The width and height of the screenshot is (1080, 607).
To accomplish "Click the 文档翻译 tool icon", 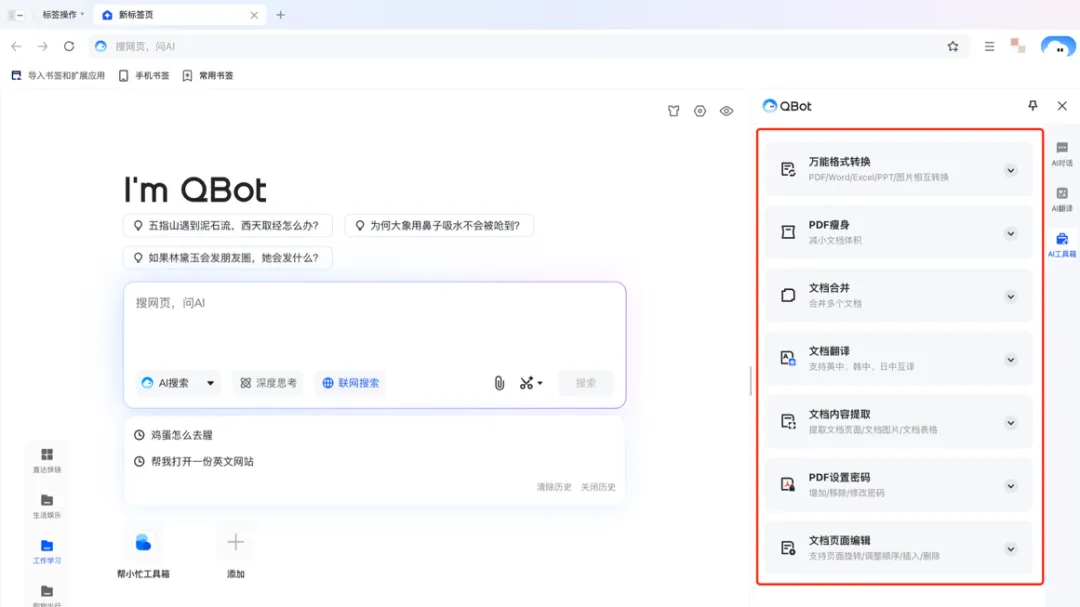I will point(788,358).
